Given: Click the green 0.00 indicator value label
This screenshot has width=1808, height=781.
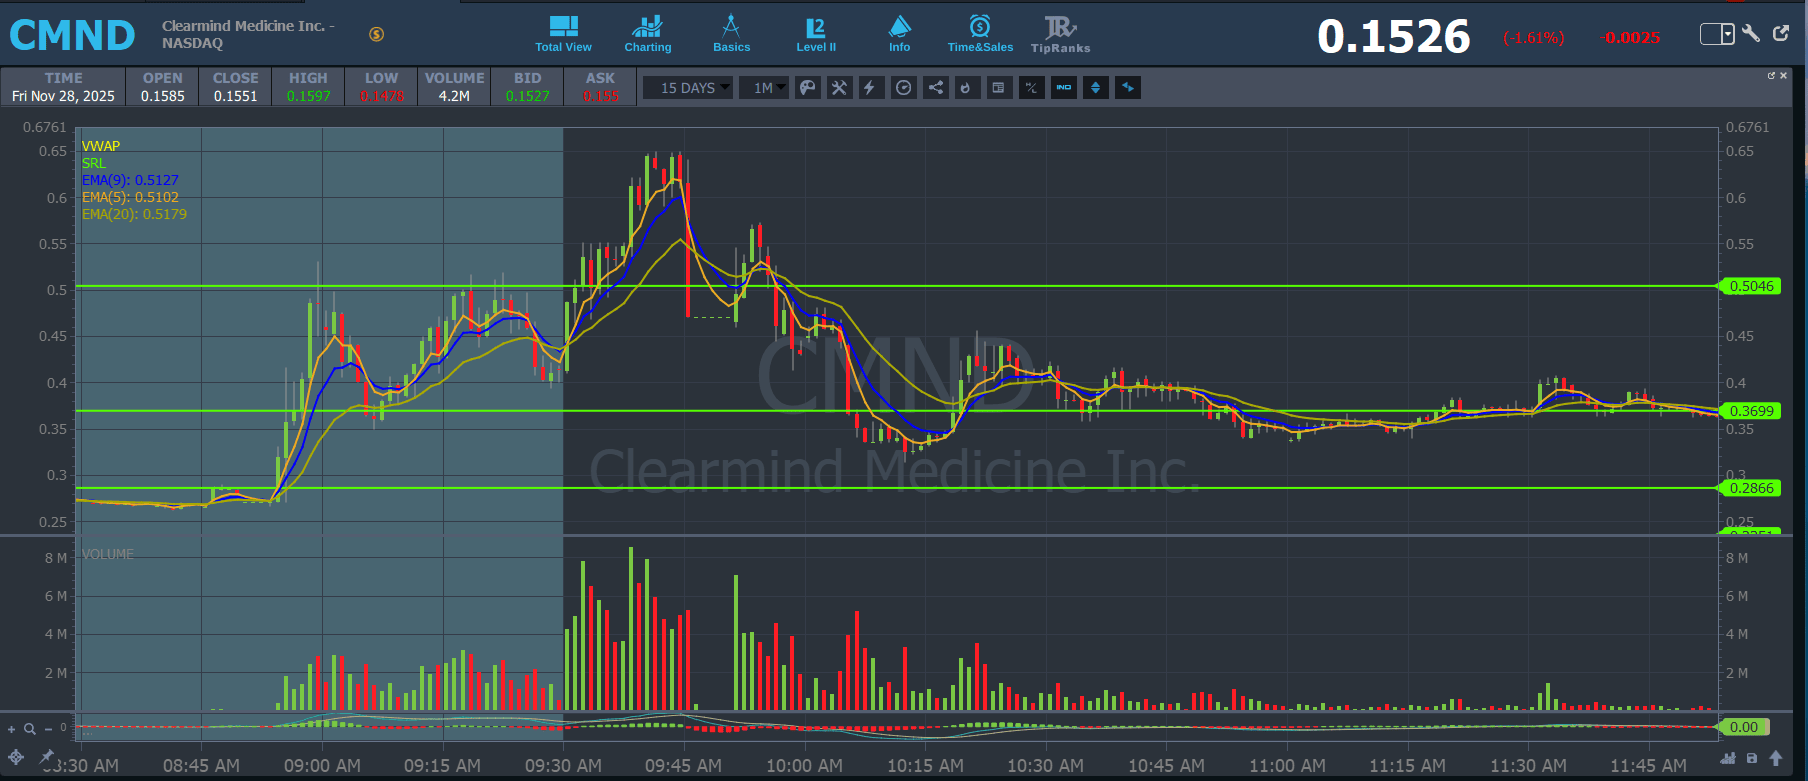Looking at the screenshot, I should pos(1743,727).
